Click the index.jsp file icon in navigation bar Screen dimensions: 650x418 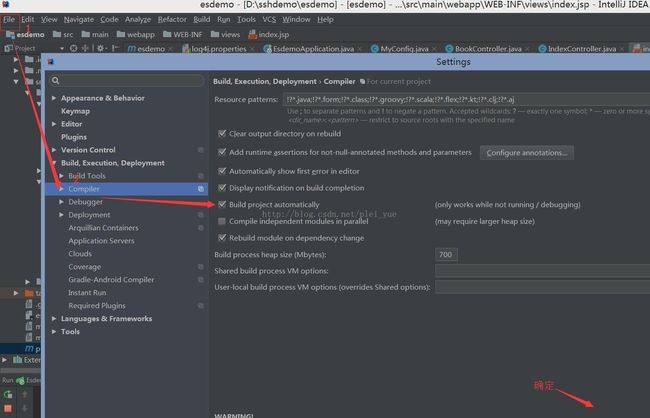[x=252, y=34]
